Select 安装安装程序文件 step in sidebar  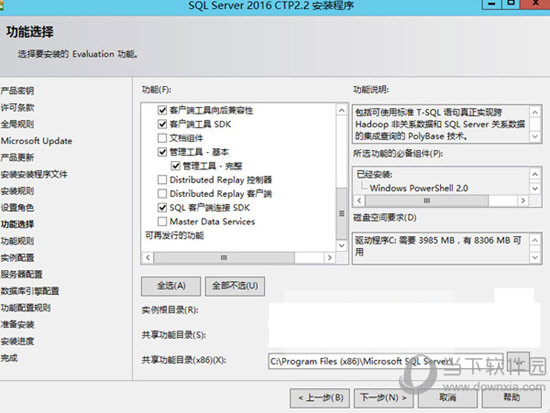(34, 174)
